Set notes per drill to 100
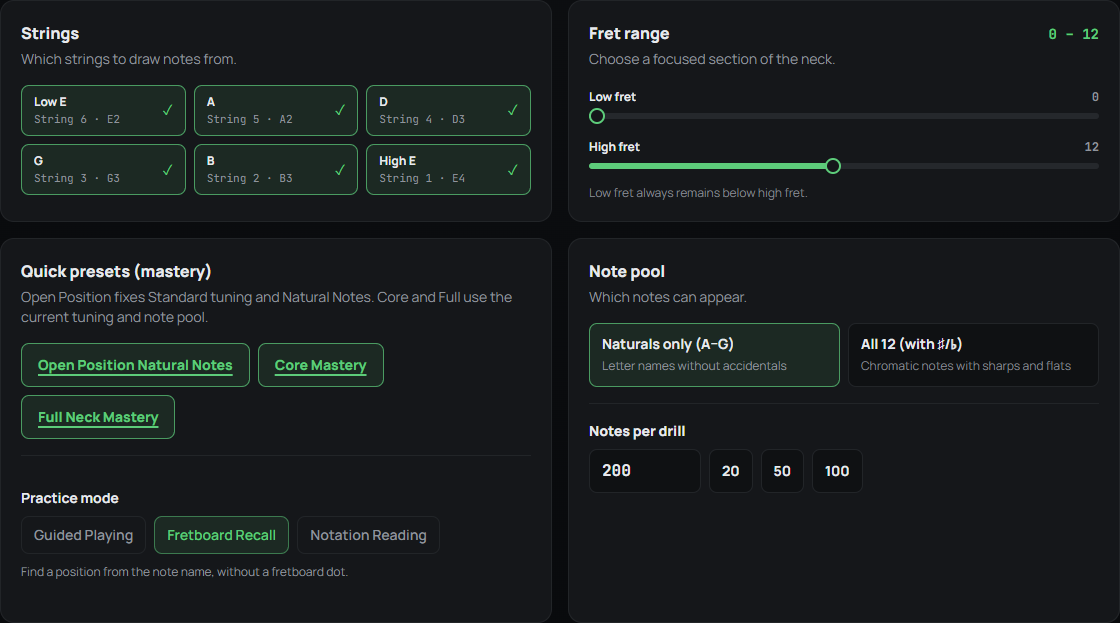Image resolution: width=1120 pixels, height=623 pixels. pyautogui.click(x=837, y=471)
